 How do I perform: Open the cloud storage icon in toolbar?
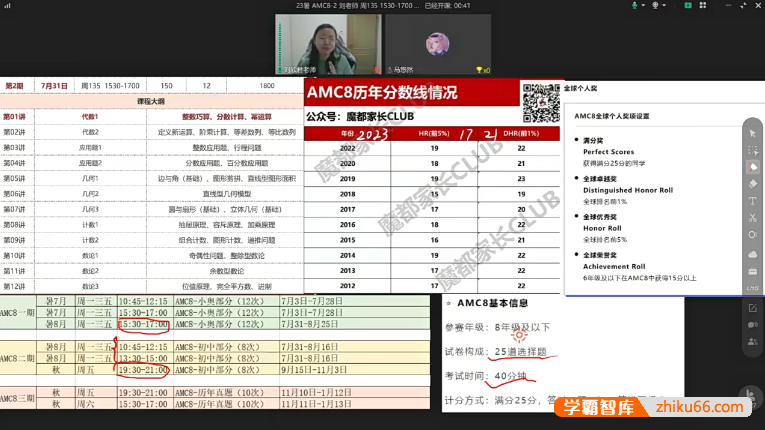click(752, 254)
